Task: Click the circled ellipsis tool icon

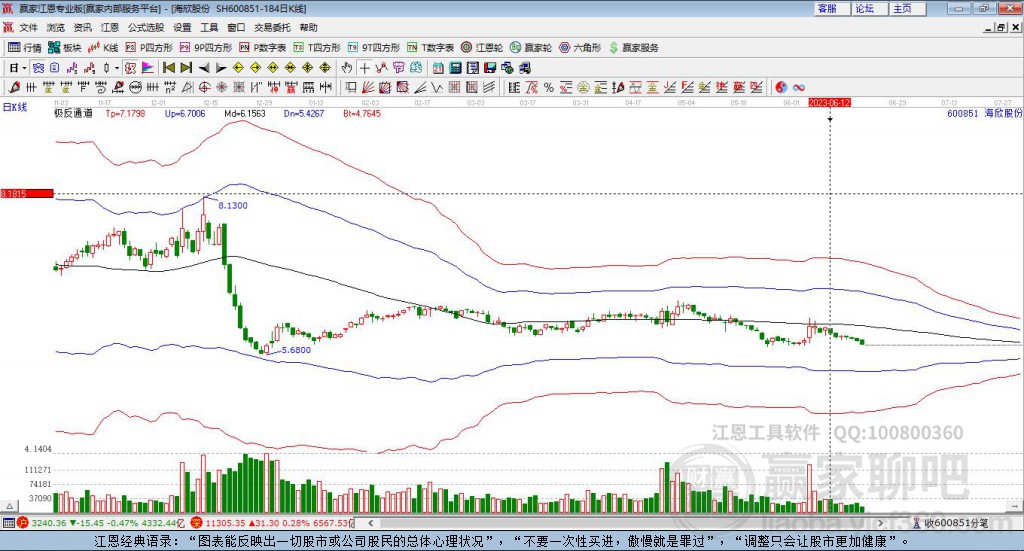Action: click(135, 87)
